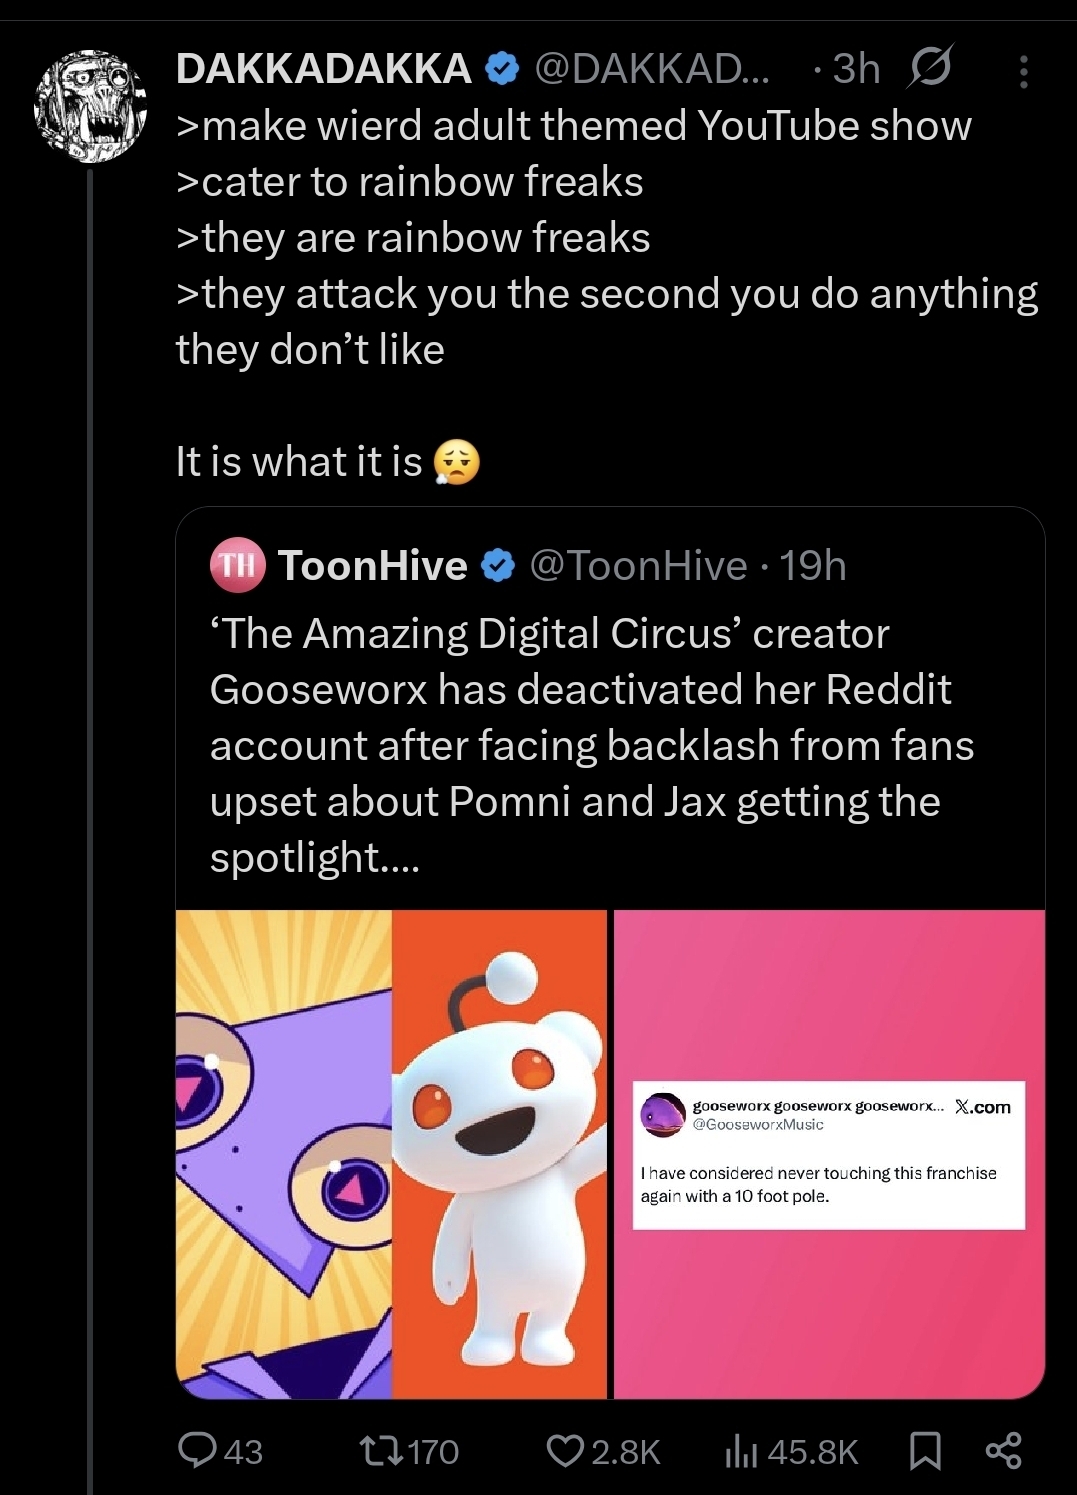1077x1495 pixels.
Task: Like the post with 2.8K hearts
Action: [565, 1451]
